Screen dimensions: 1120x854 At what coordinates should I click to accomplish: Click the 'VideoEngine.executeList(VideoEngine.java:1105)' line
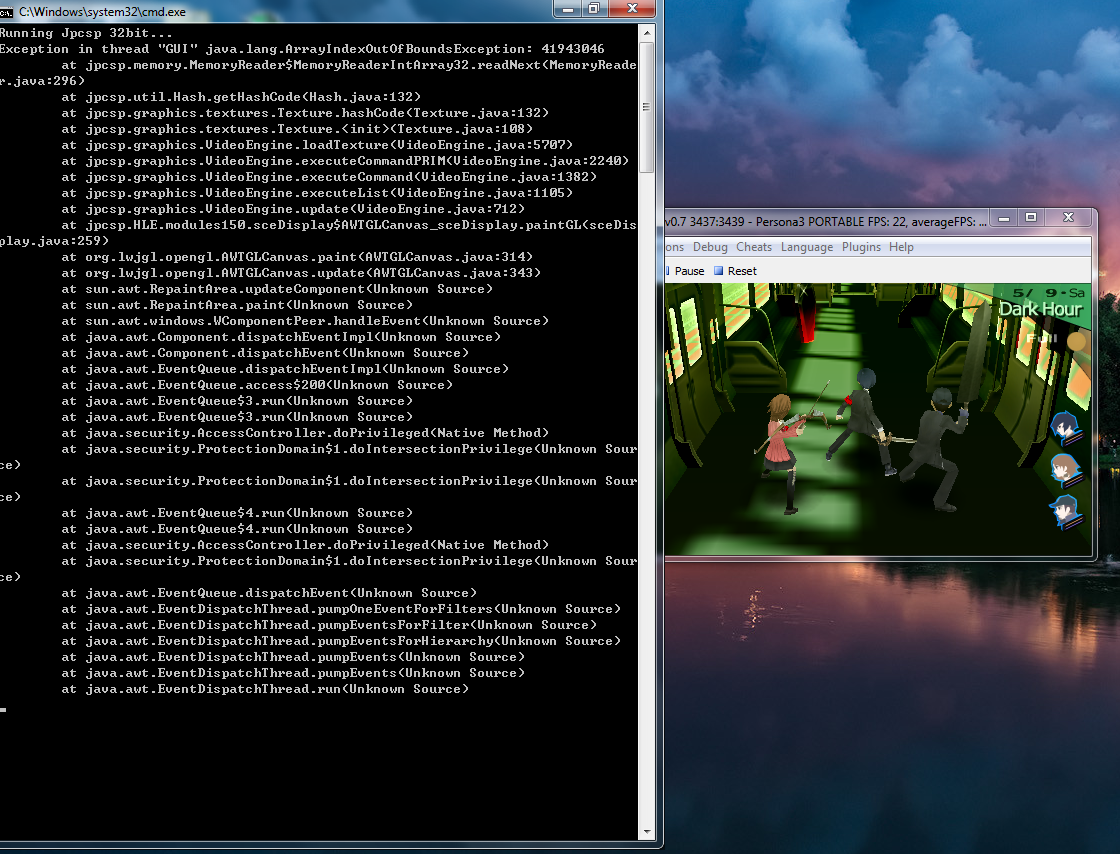click(x=317, y=193)
